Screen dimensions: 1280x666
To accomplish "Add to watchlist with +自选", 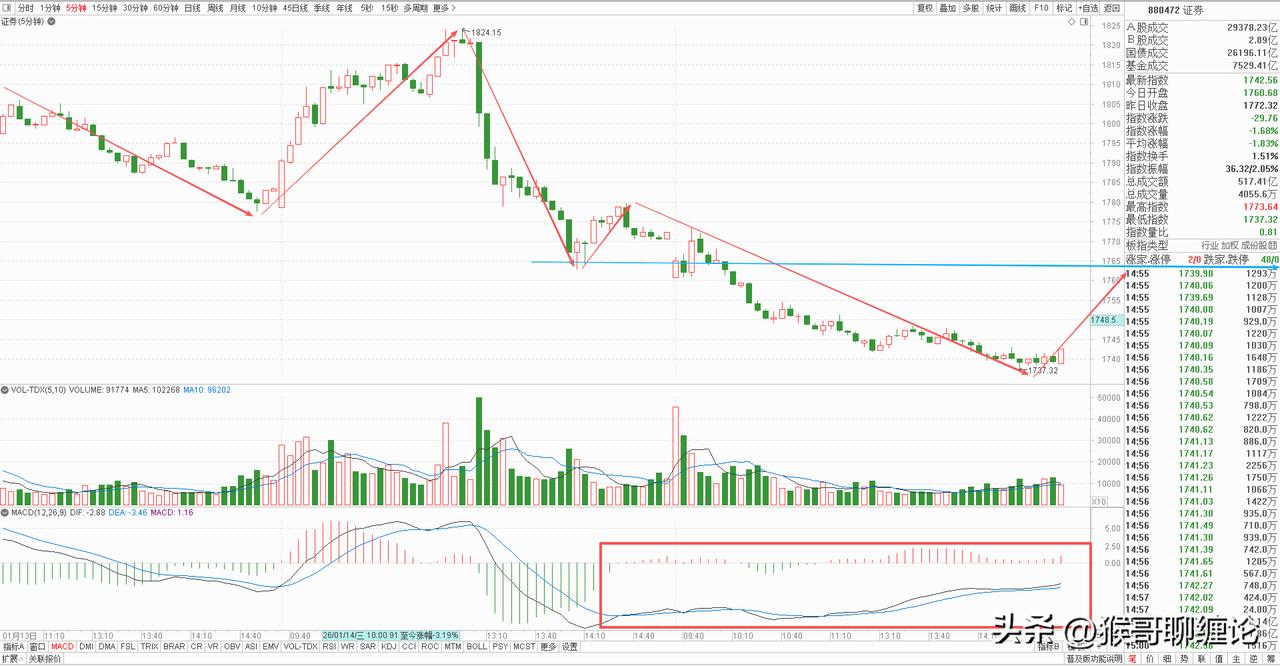I will (x=1088, y=8).
